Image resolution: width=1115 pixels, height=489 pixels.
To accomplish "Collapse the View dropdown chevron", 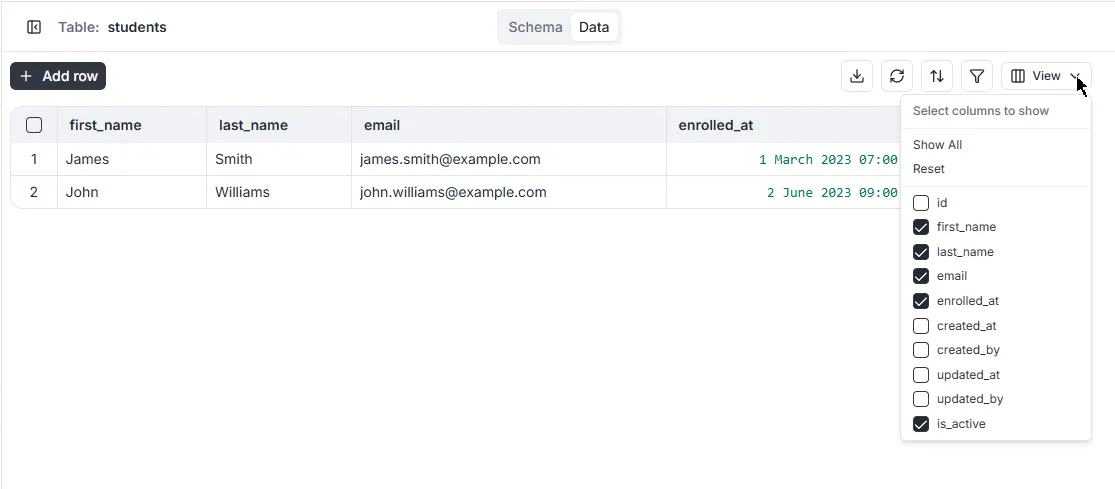I will (x=1074, y=76).
